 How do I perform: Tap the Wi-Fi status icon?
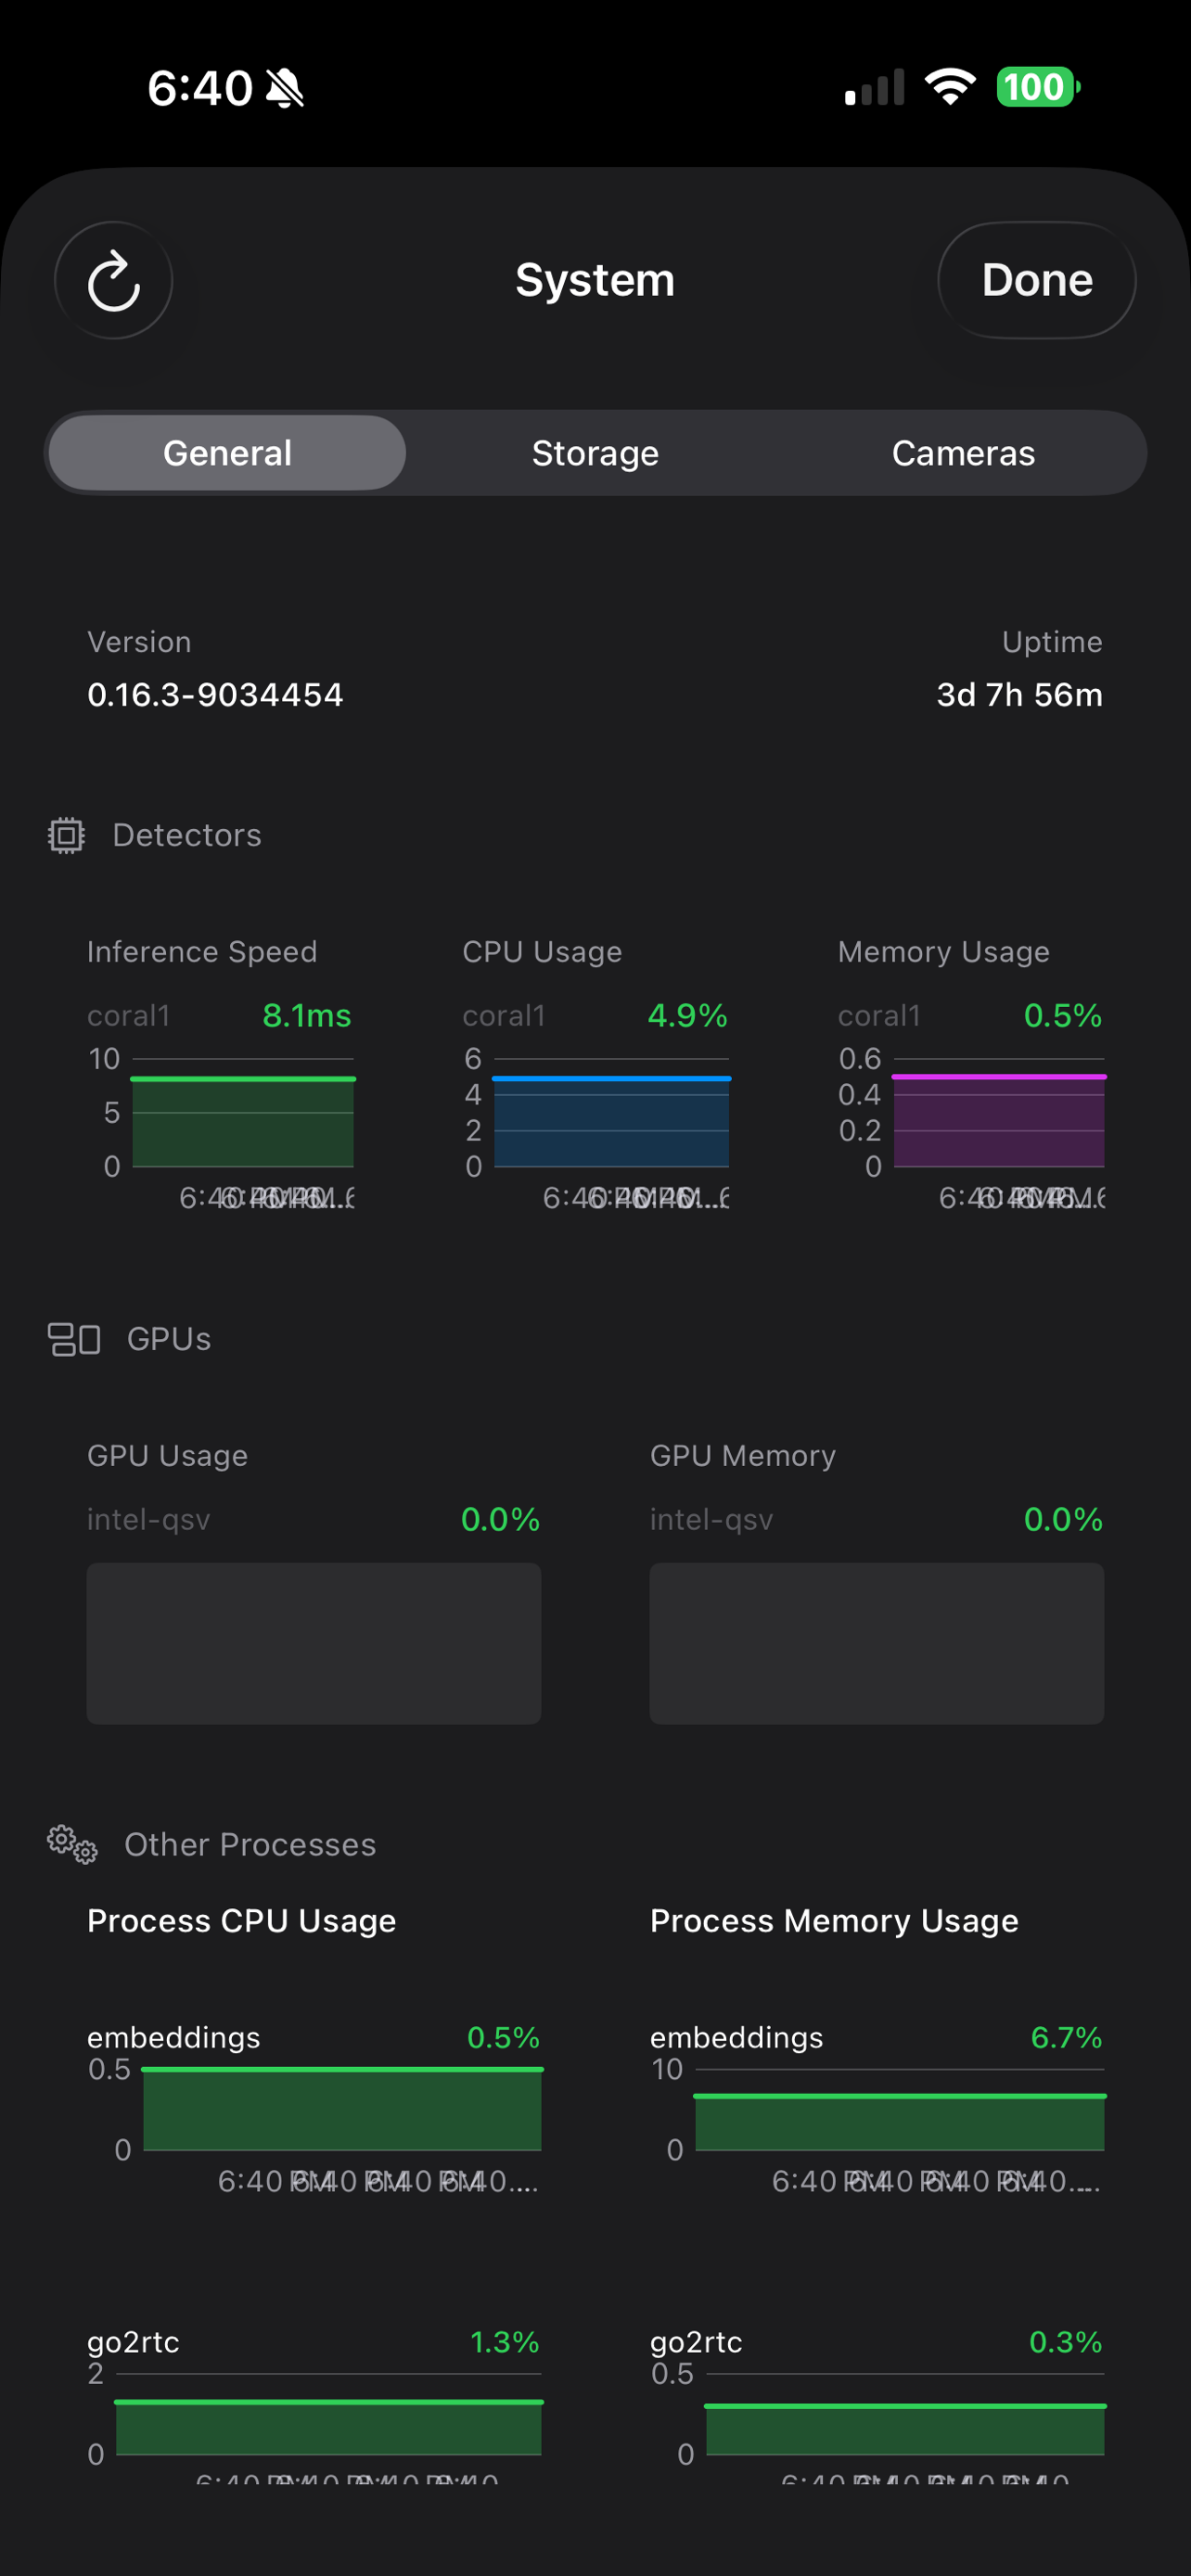tap(951, 87)
